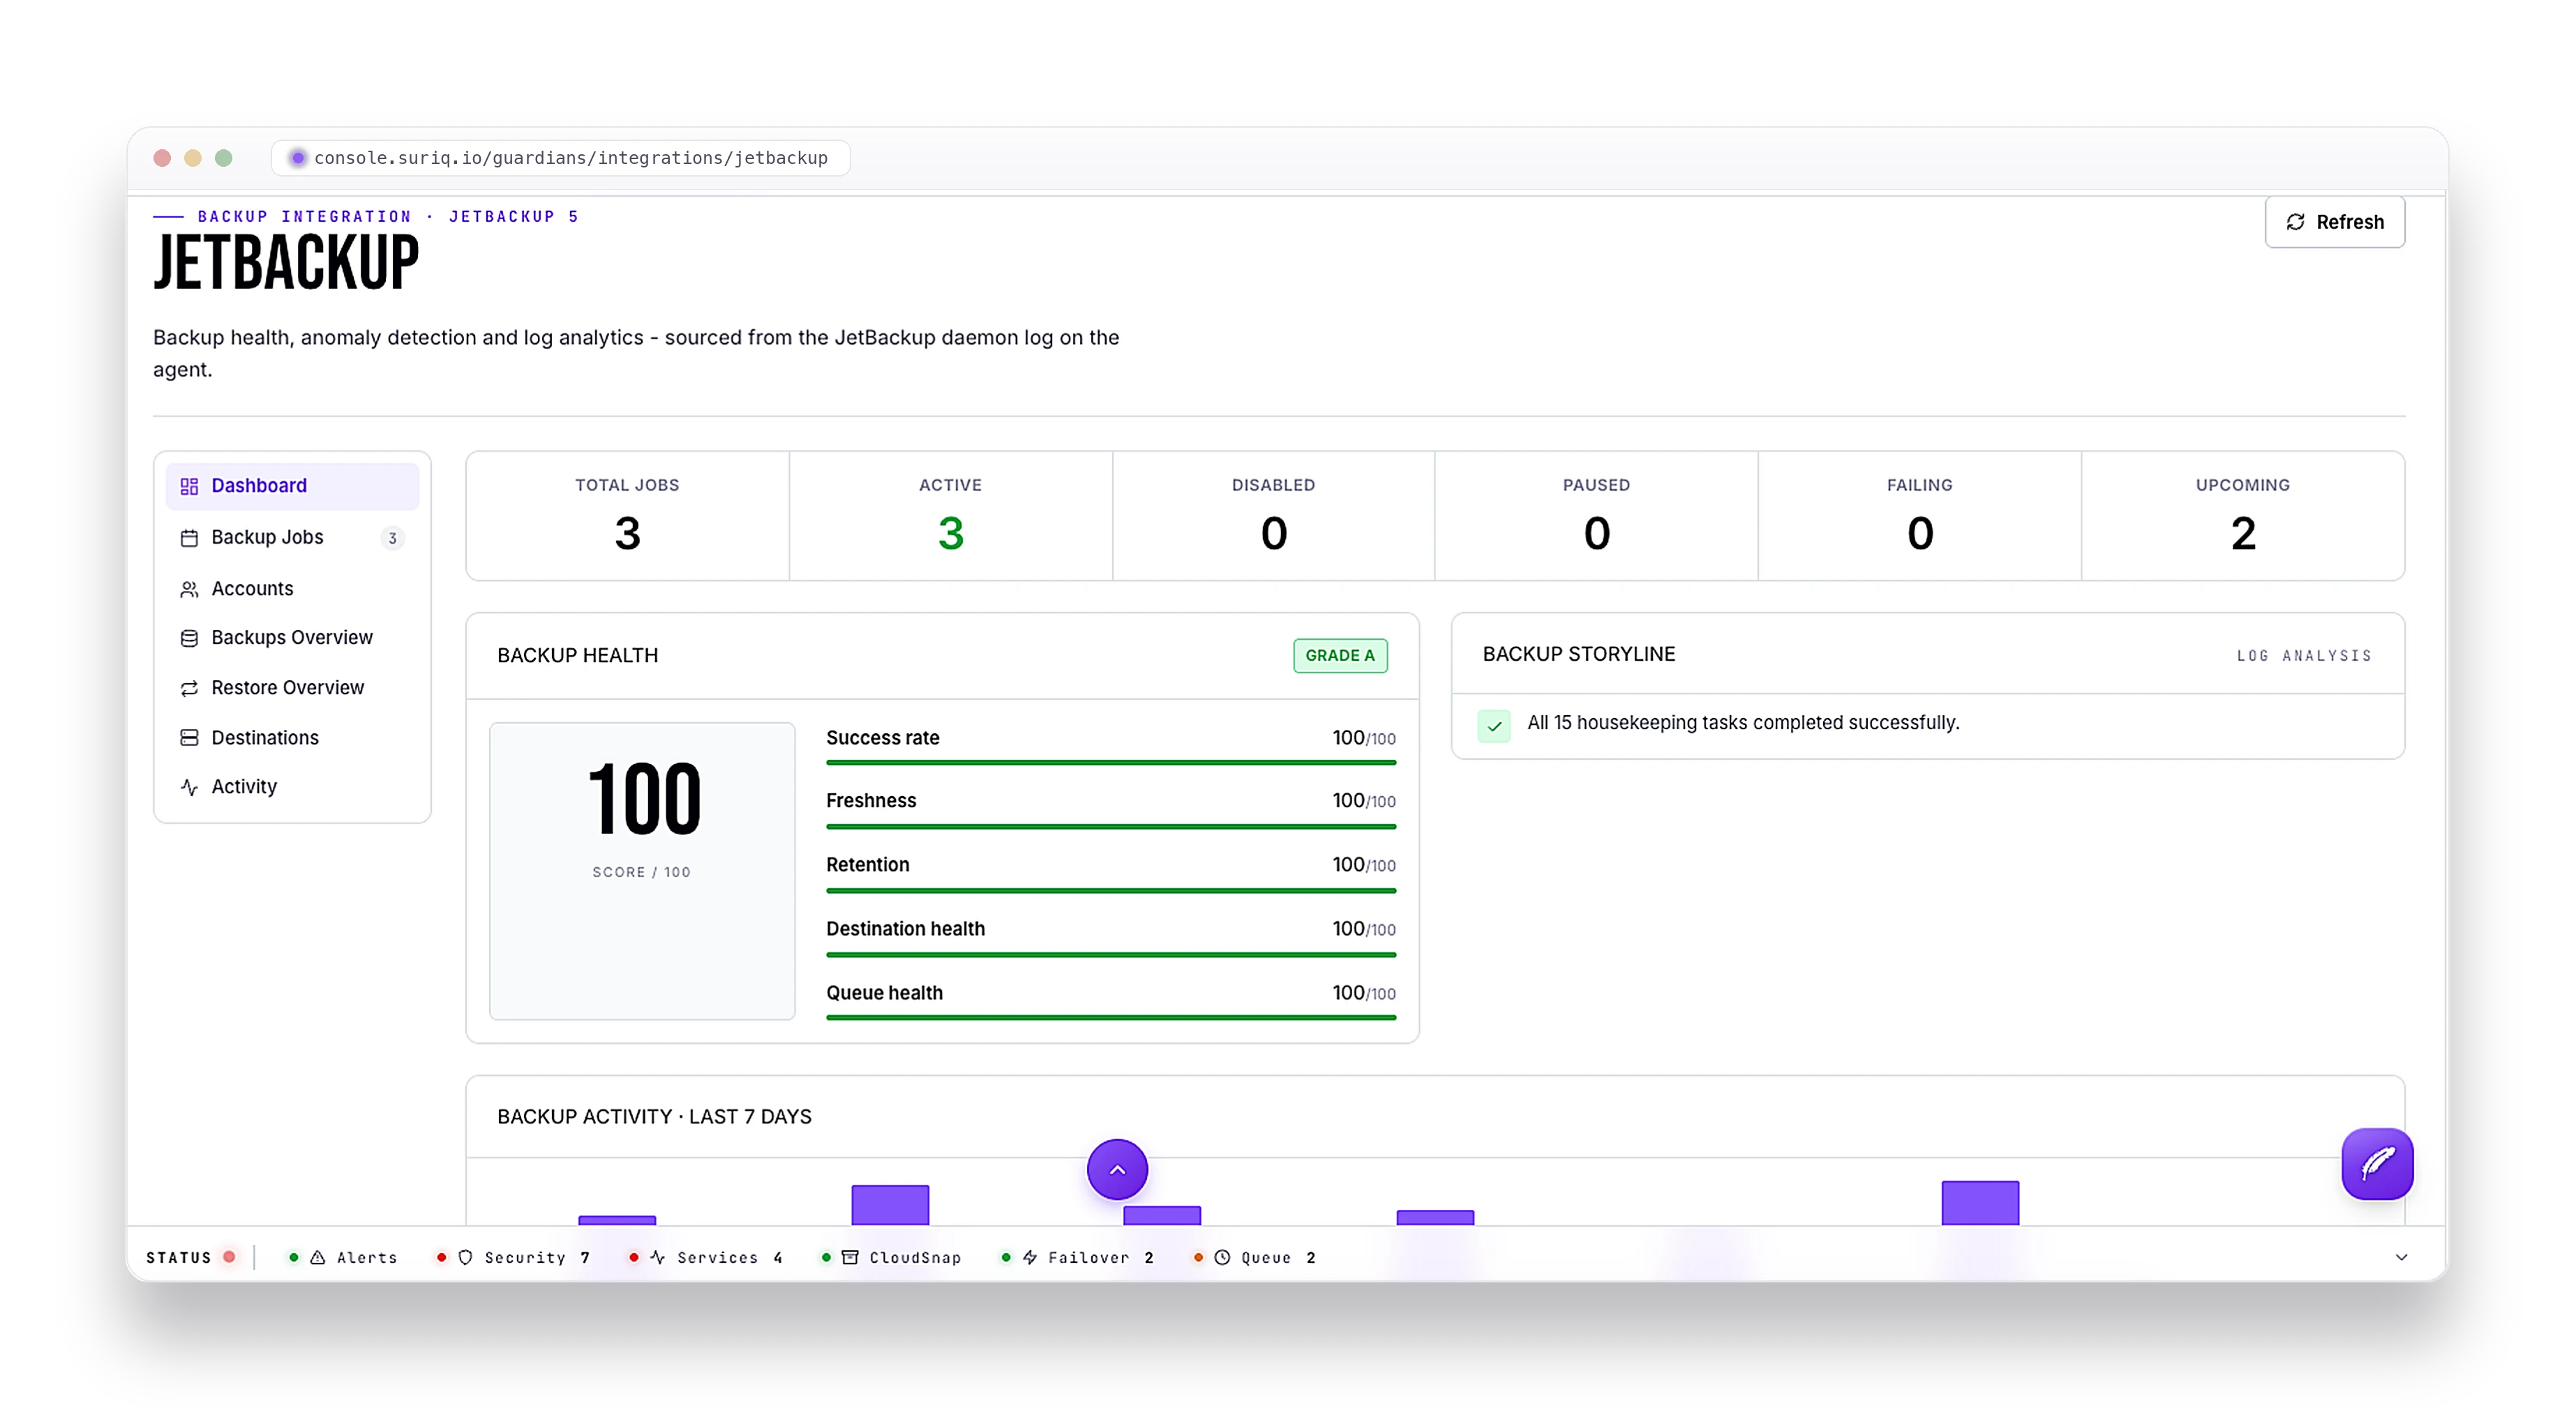2576x1408 pixels.
Task: Click the Queue clock icon in status bar
Action: click(1222, 1258)
